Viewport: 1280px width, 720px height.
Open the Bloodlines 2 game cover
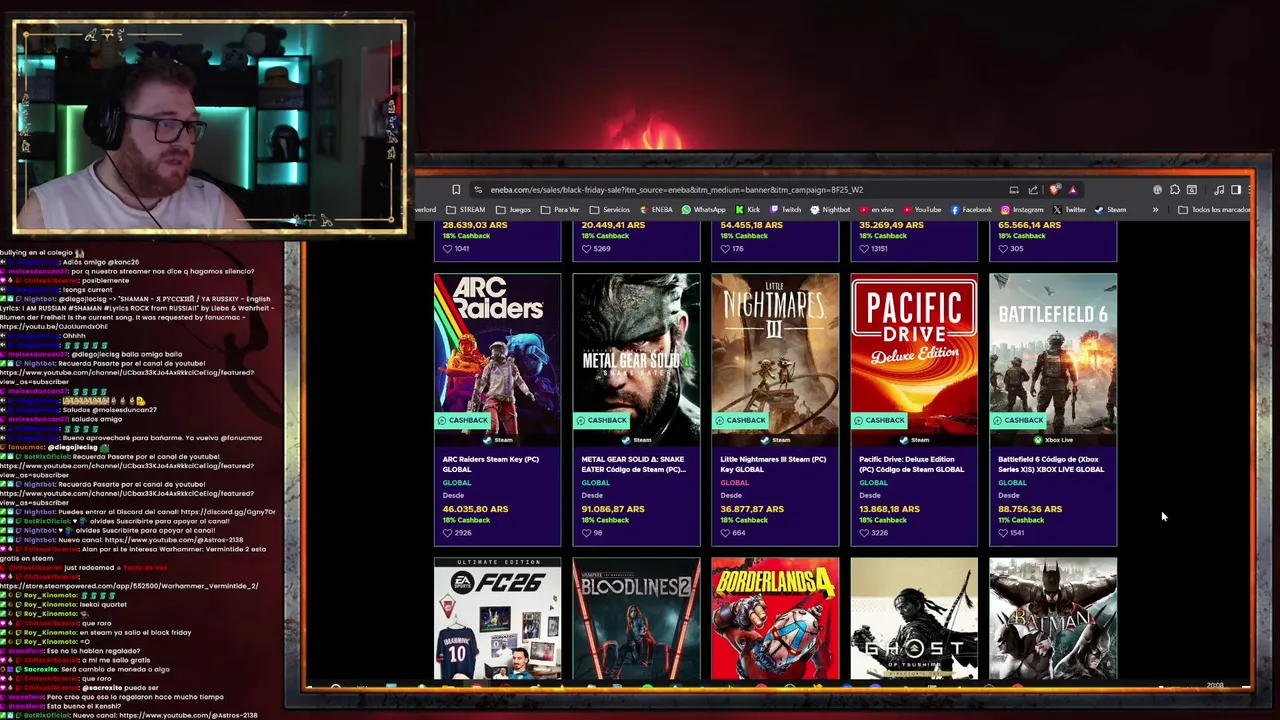(x=636, y=619)
